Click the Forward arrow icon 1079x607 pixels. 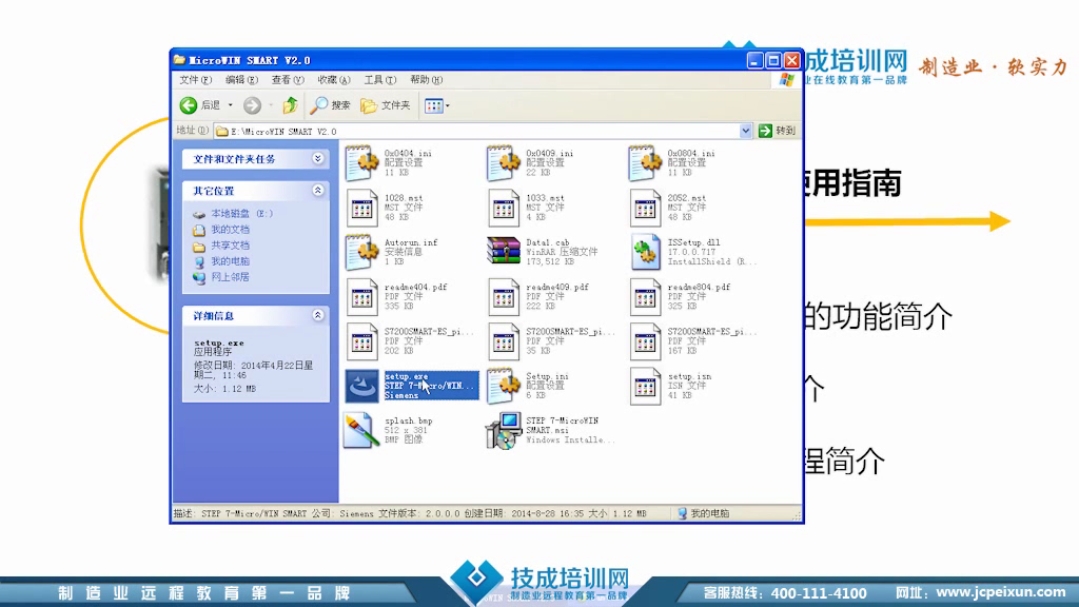(252, 105)
